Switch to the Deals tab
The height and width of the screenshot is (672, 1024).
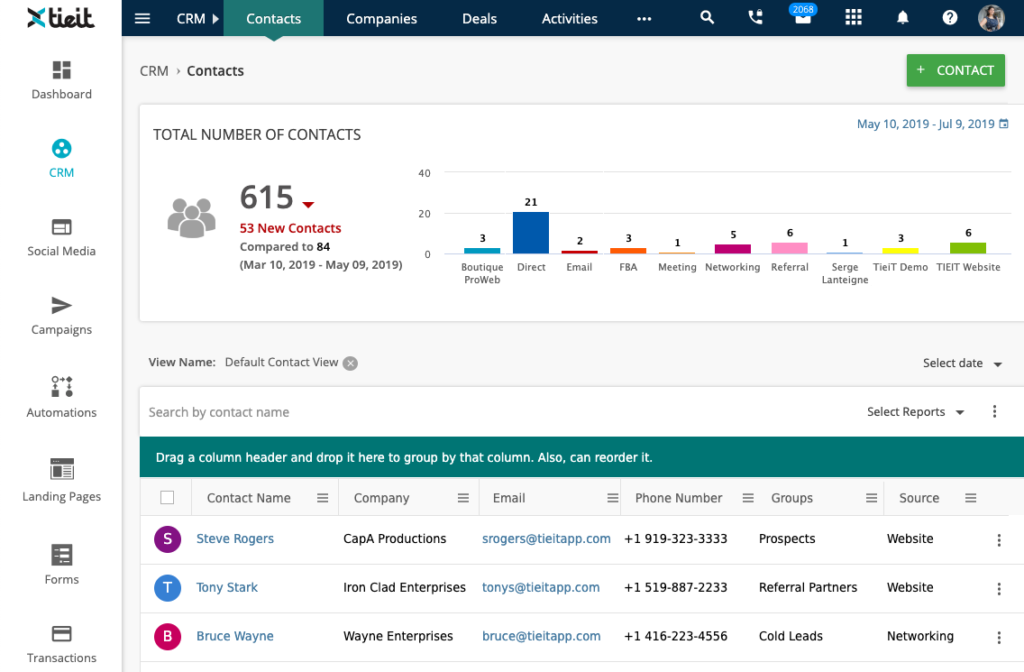pyautogui.click(x=479, y=18)
